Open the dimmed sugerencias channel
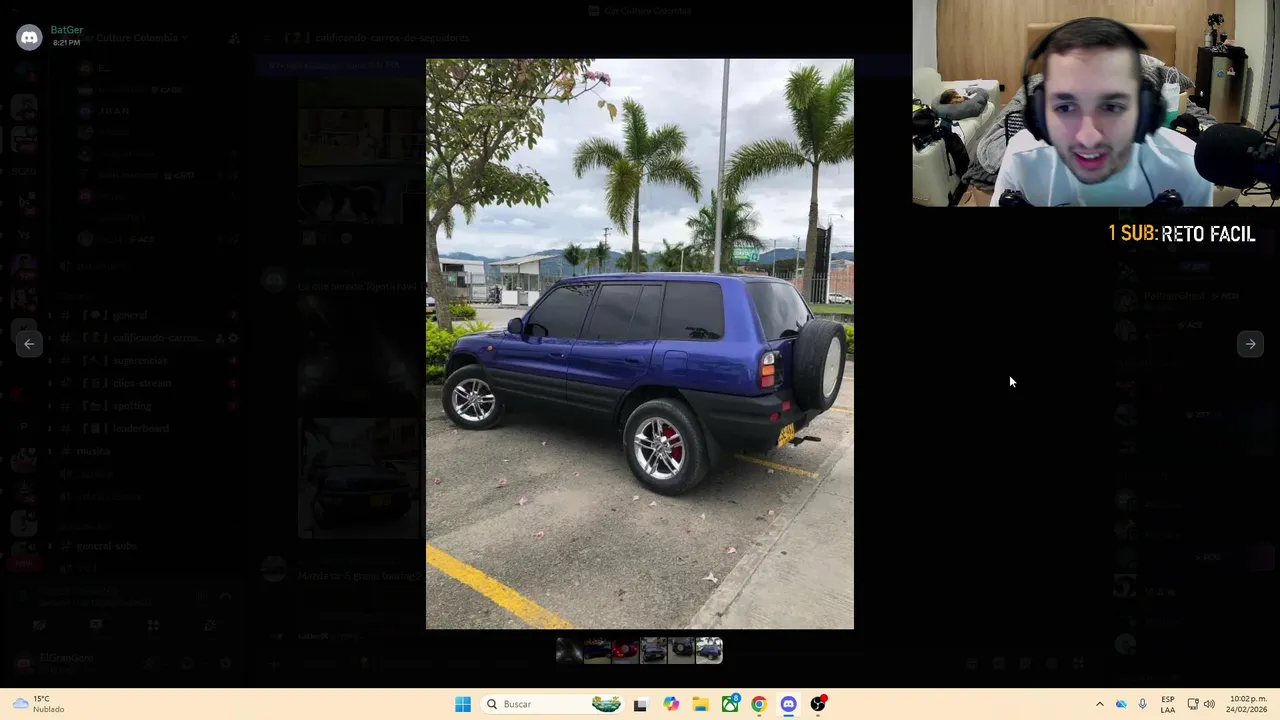Image resolution: width=1280 pixels, height=720 pixels. point(140,360)
